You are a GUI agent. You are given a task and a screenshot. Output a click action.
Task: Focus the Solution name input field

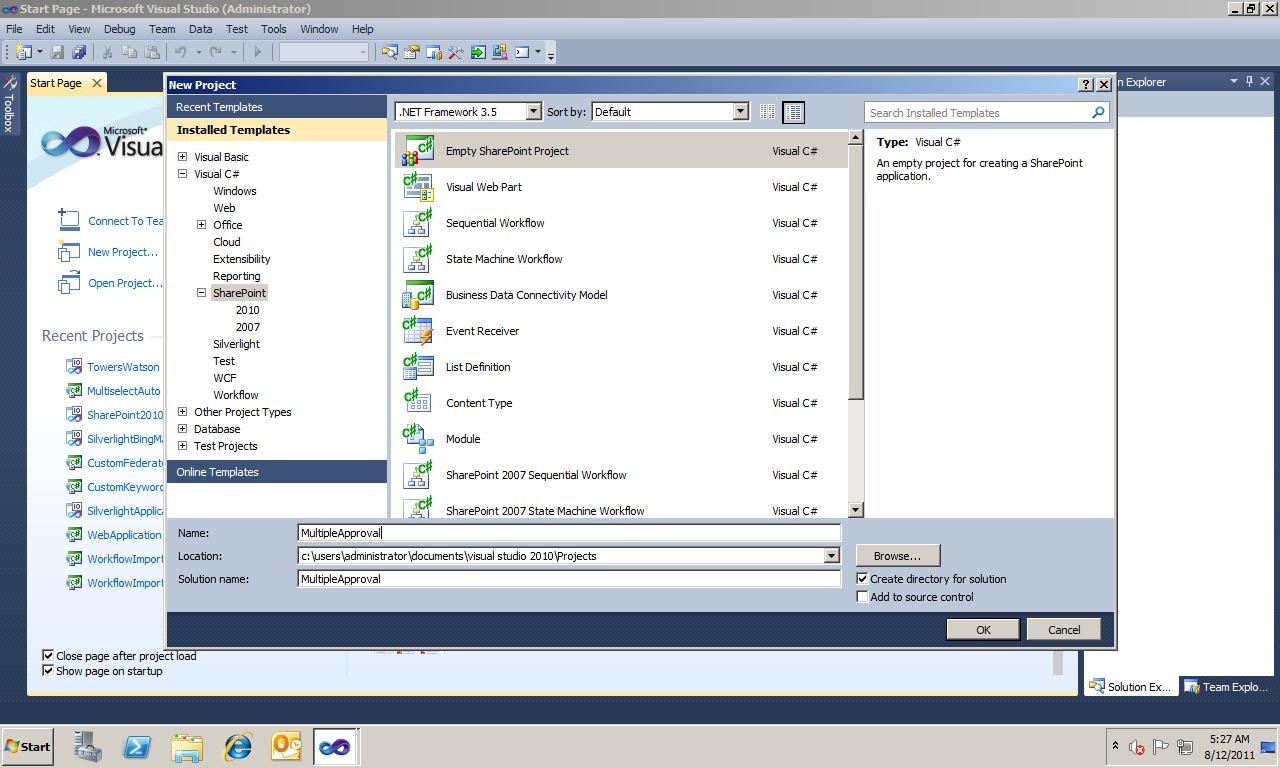[x=569, y=579]
